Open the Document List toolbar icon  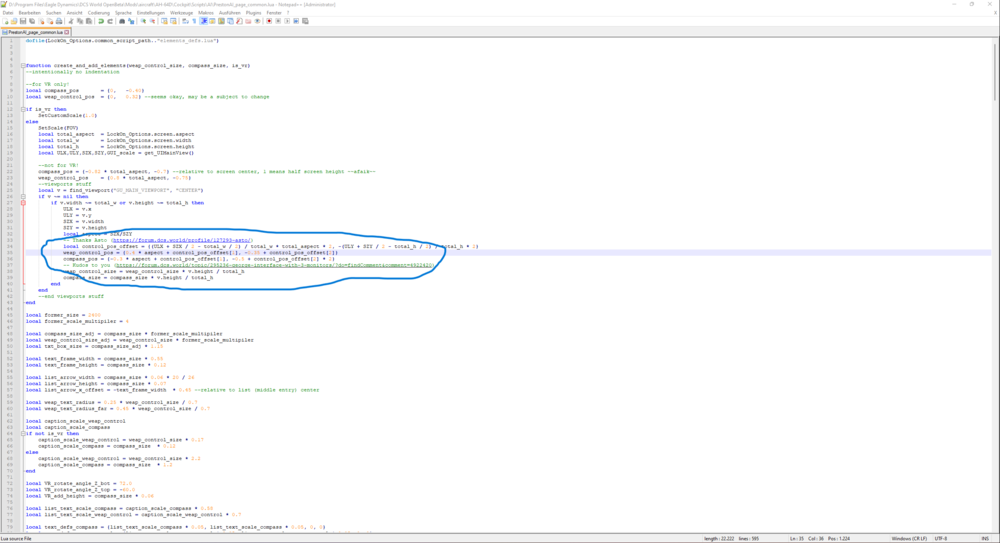230,21
